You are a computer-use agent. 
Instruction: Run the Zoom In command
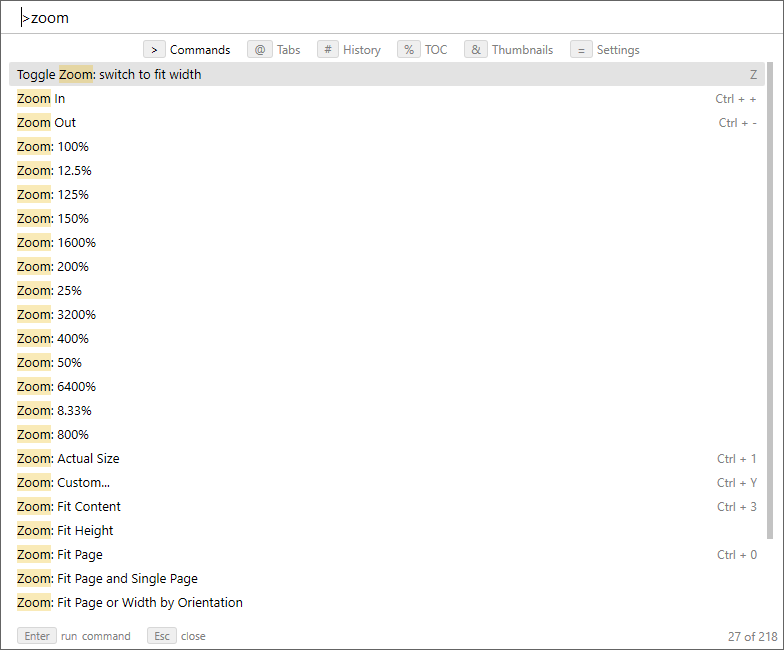(387, 98)
